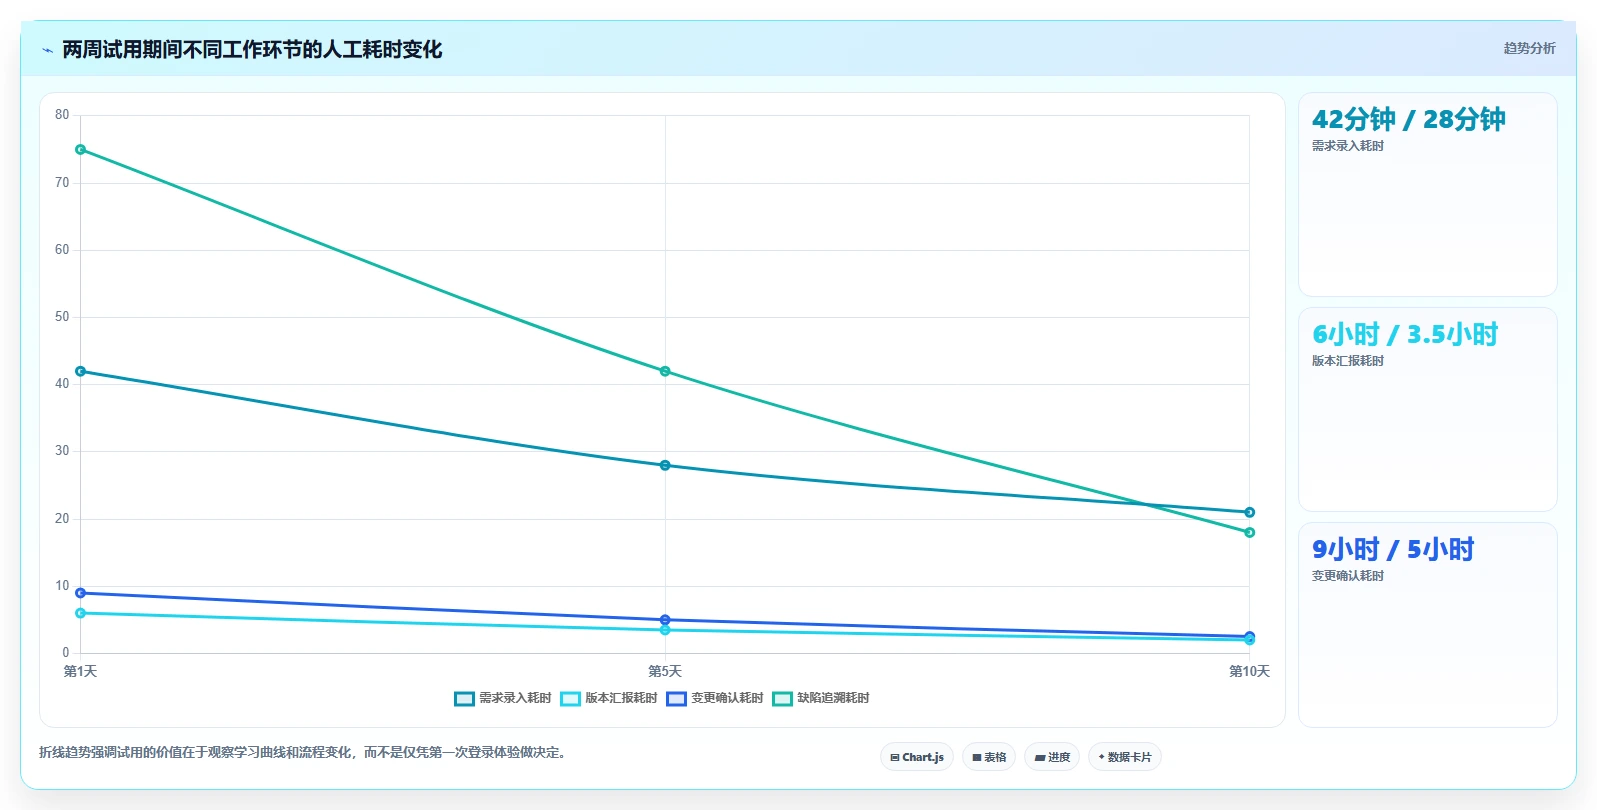Click the 9小时 / 5小时 stat card

(x=1427, y=625)
